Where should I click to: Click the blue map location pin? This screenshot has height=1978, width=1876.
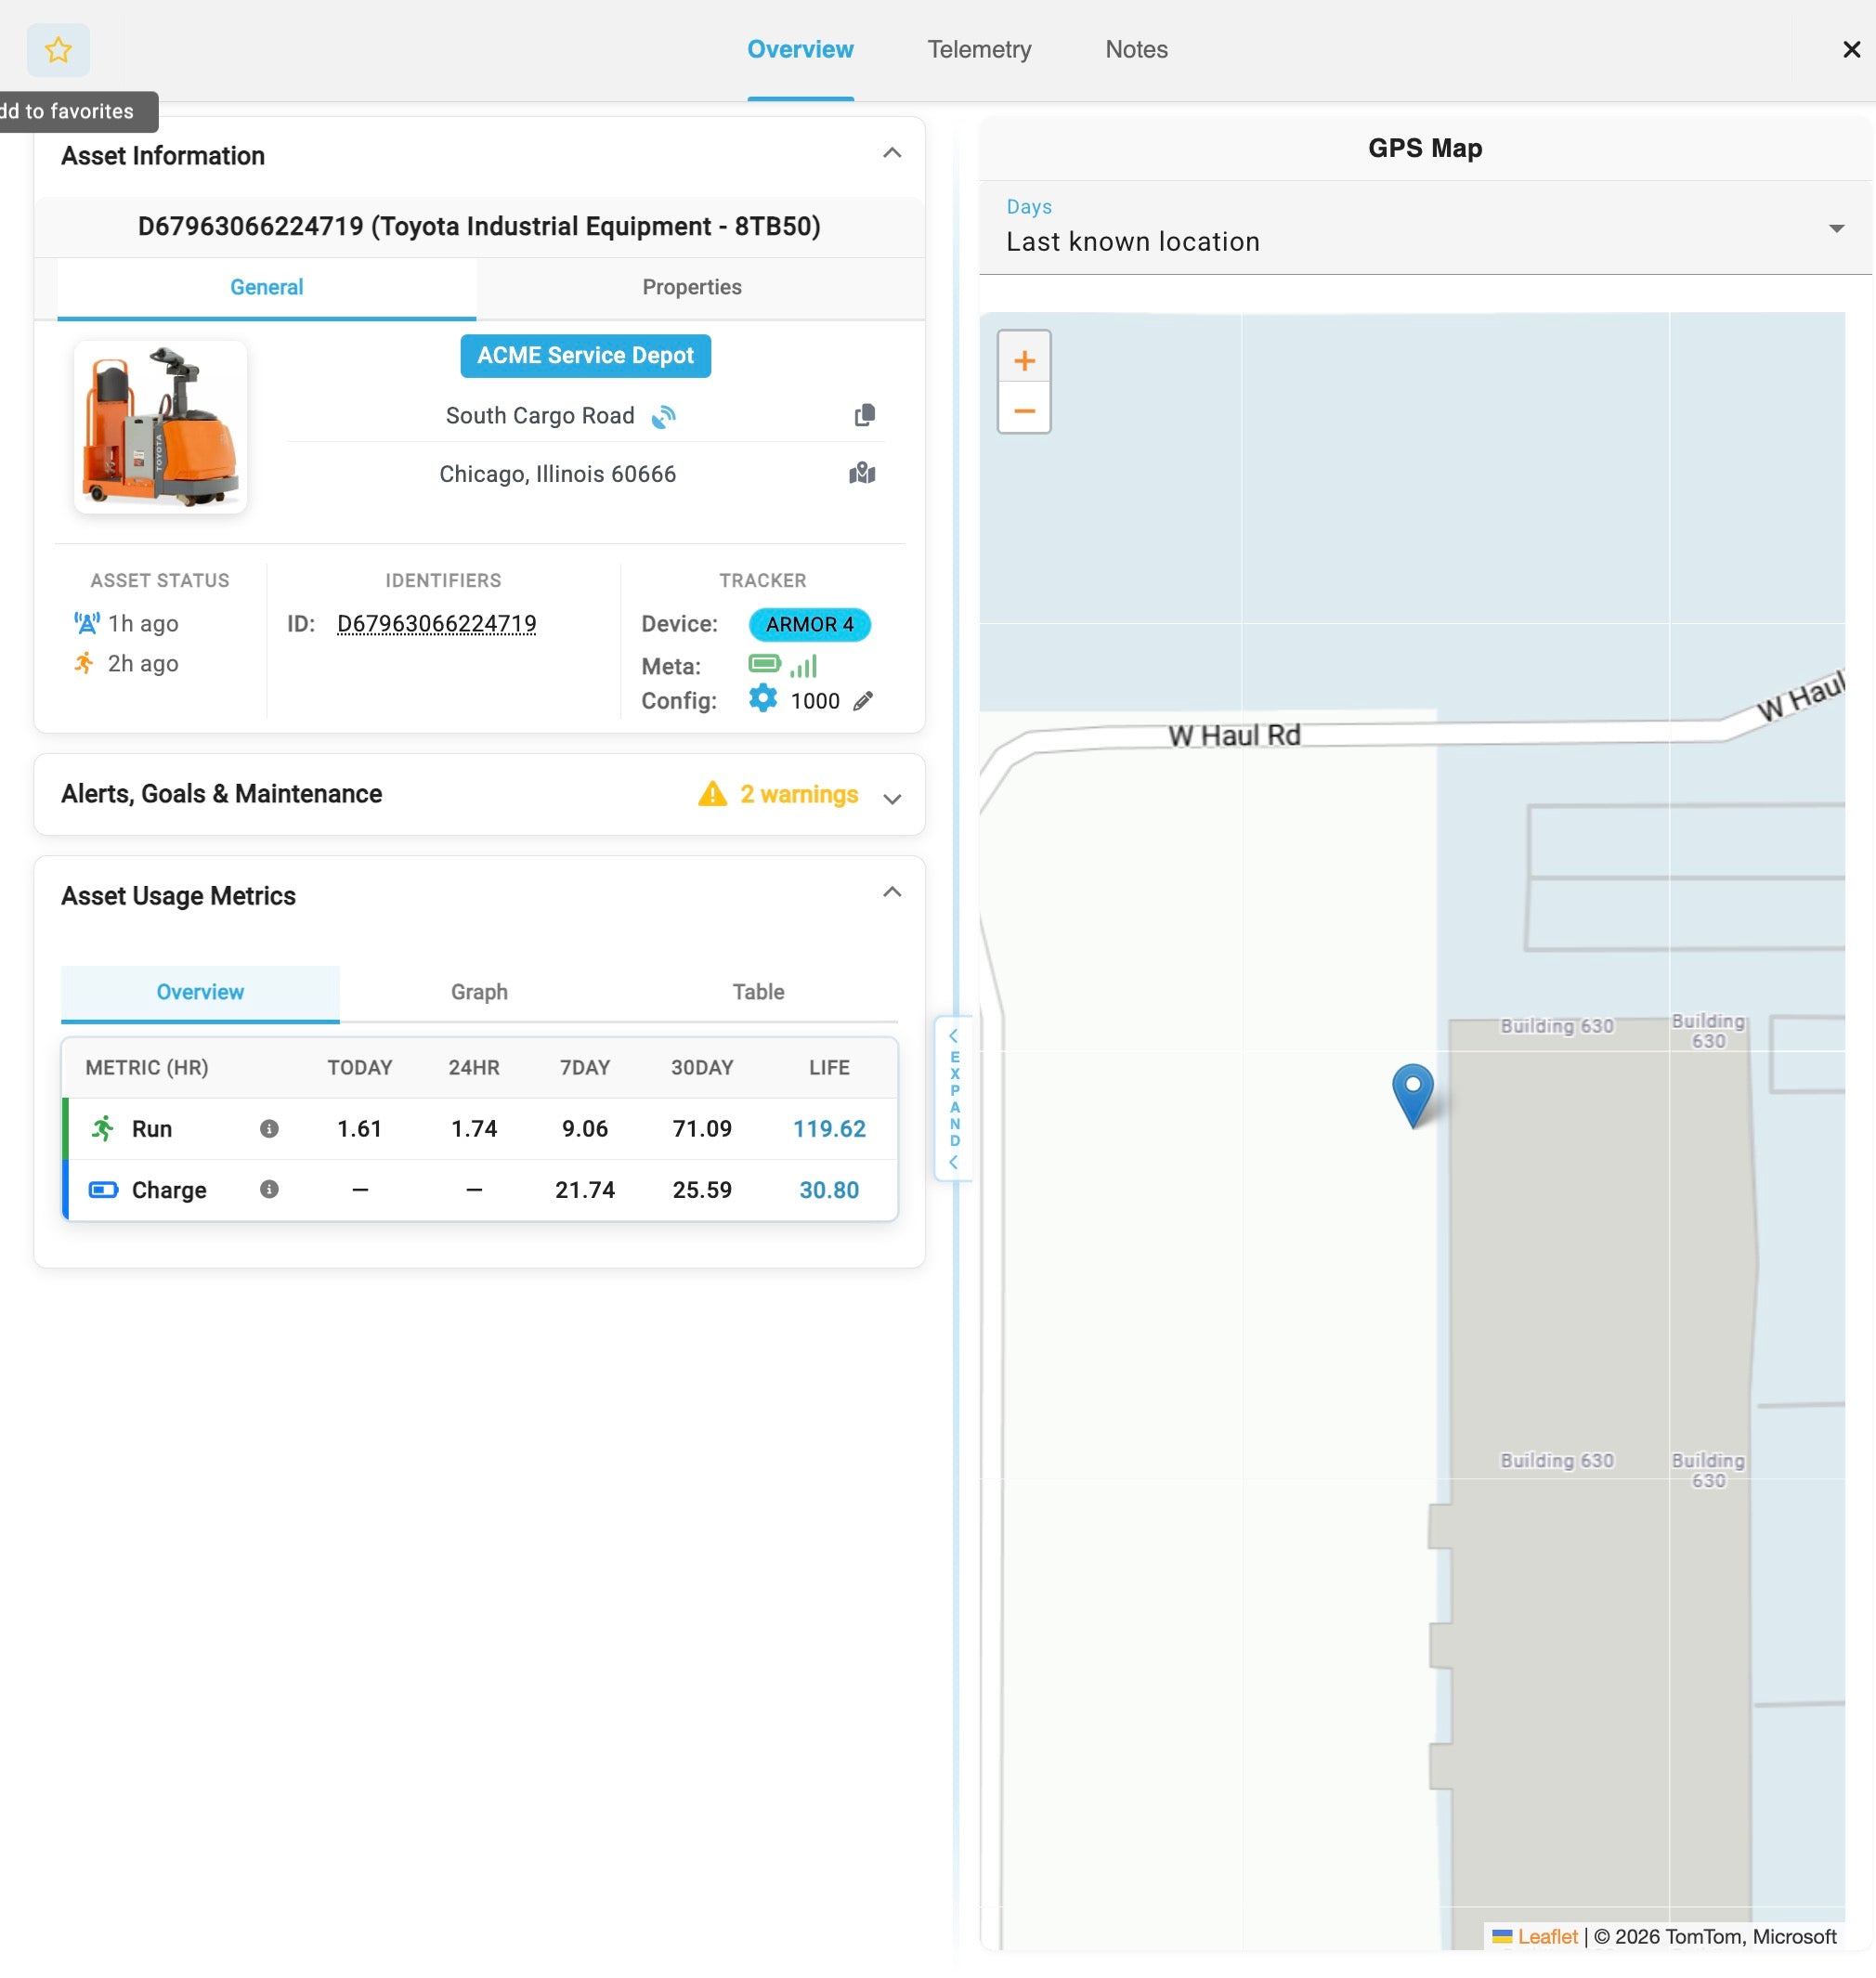point(1413,1096)
